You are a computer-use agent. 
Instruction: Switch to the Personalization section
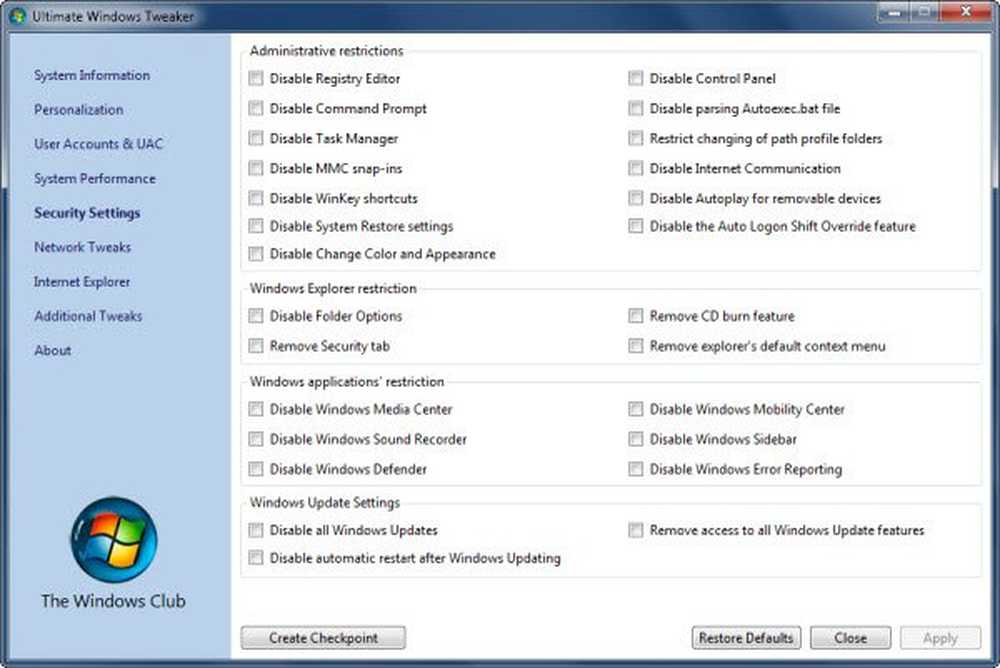(78, 110)
